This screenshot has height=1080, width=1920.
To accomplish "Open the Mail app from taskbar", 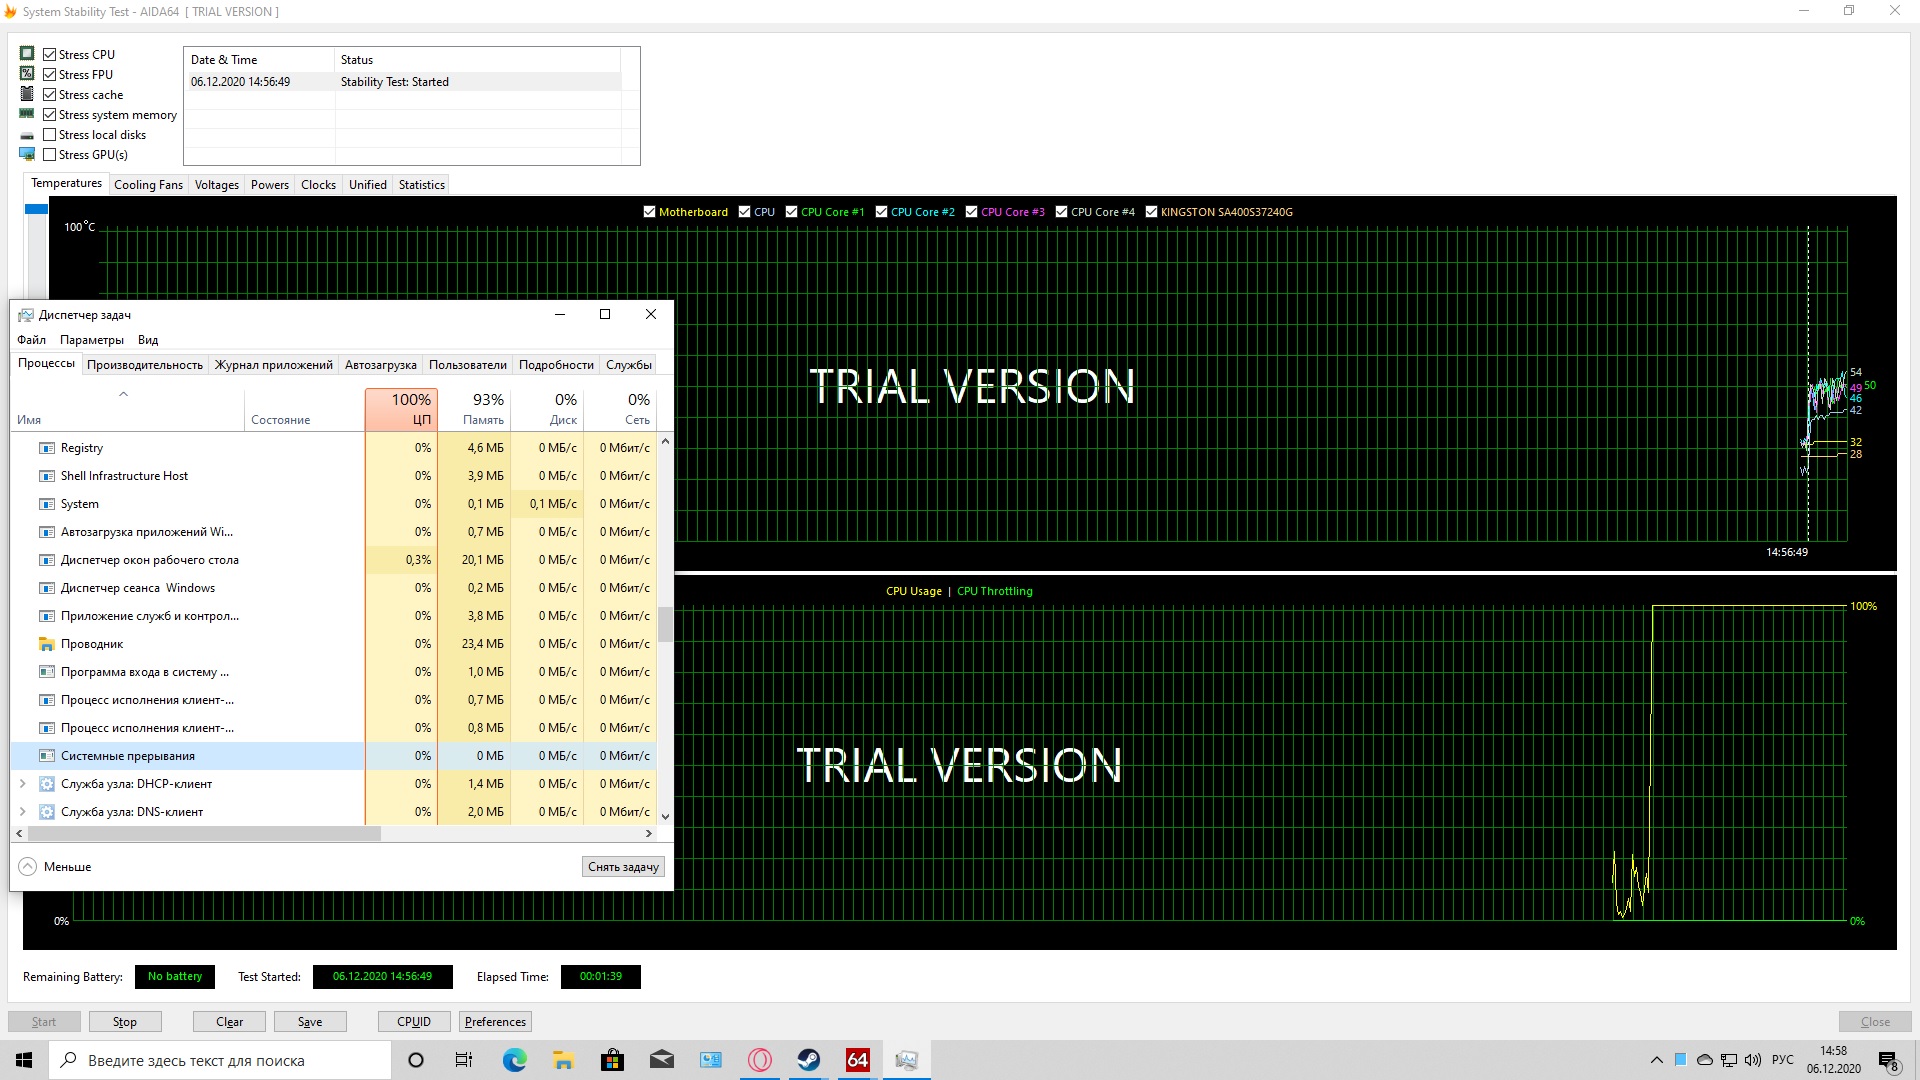I will click(661, 1060).
